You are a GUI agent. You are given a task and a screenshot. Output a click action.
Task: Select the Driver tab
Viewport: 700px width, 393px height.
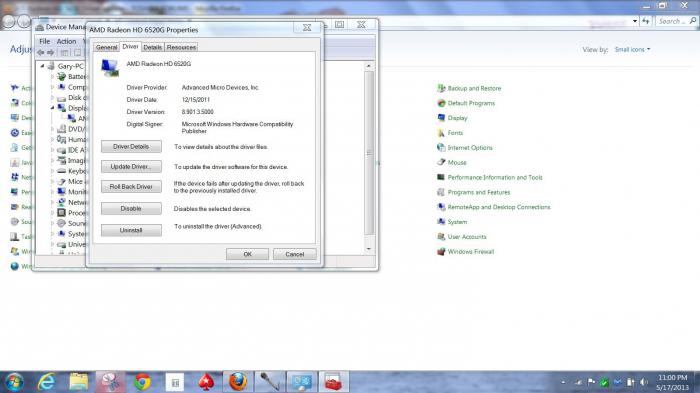click(x=130, y=46)
